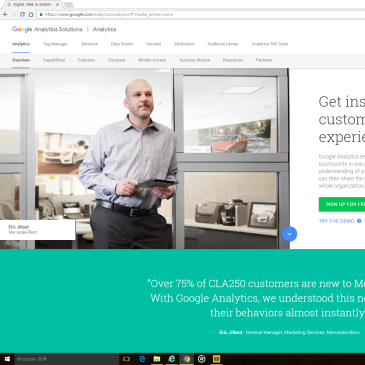Go to the Mobile Access sub-tab
The width and height of the screenshot is (365, 365).
click(x=152, y=60)
